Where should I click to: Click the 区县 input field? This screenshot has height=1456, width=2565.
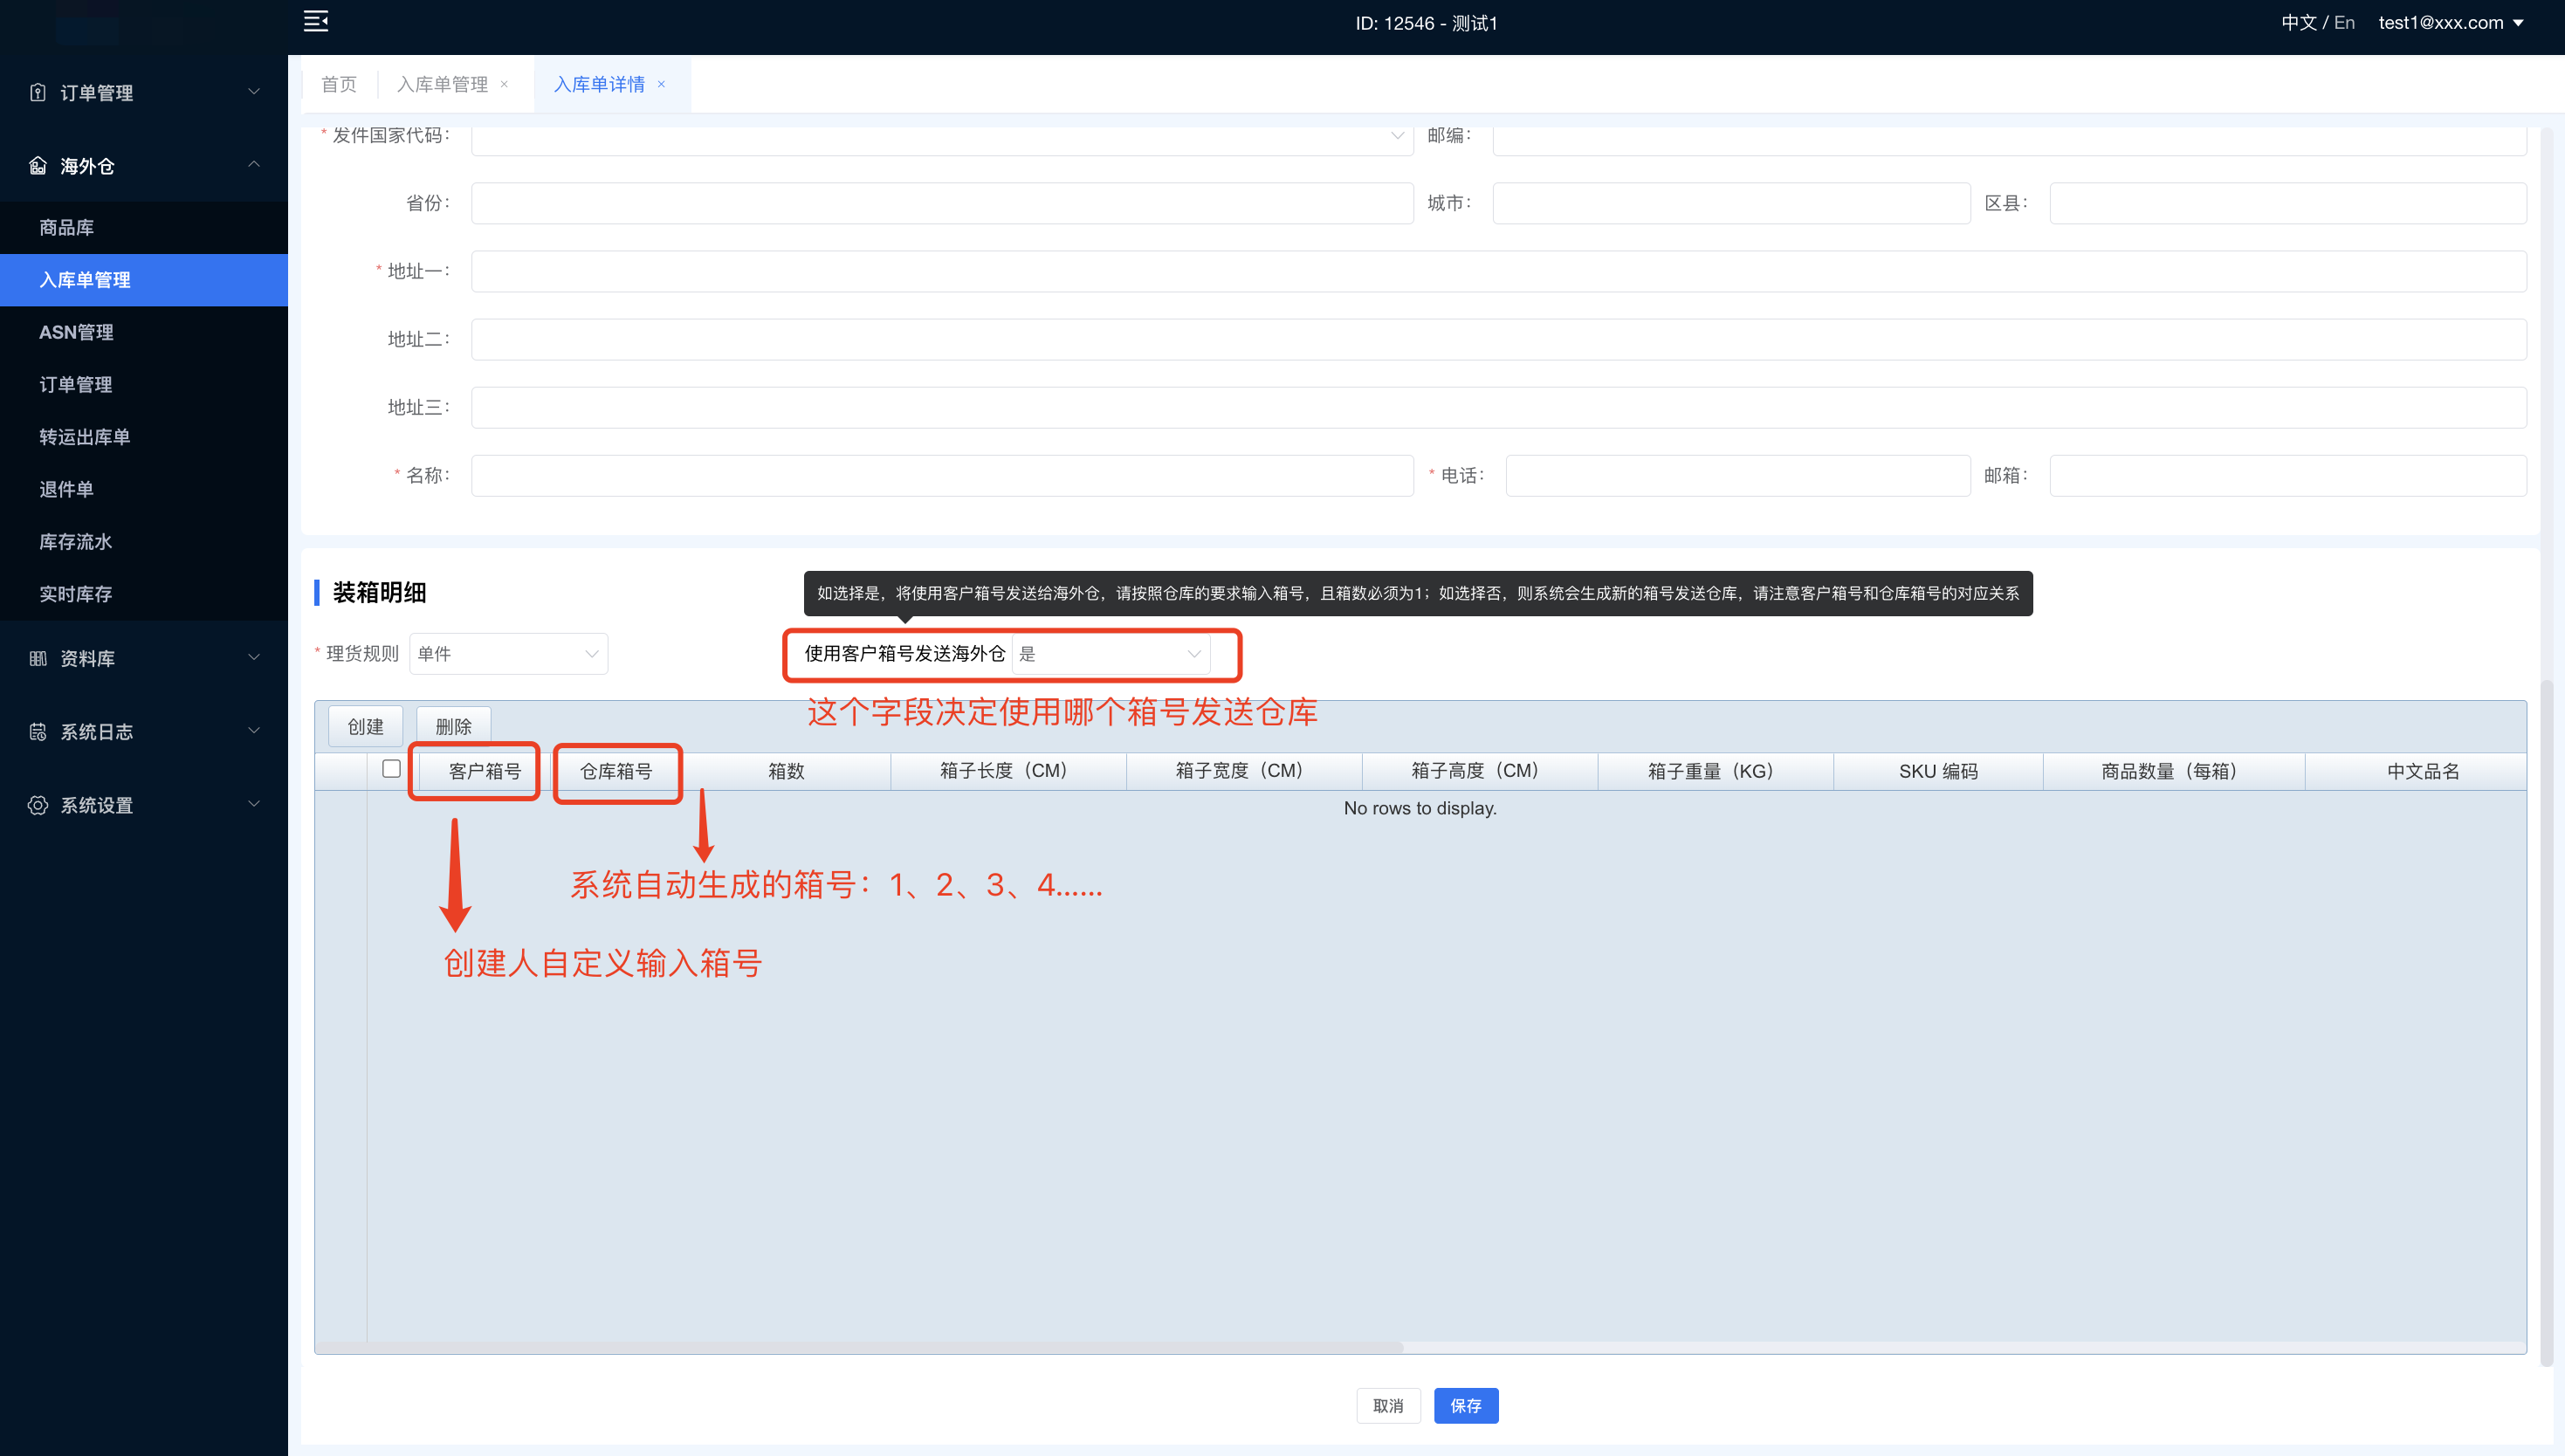[2288, 203]
